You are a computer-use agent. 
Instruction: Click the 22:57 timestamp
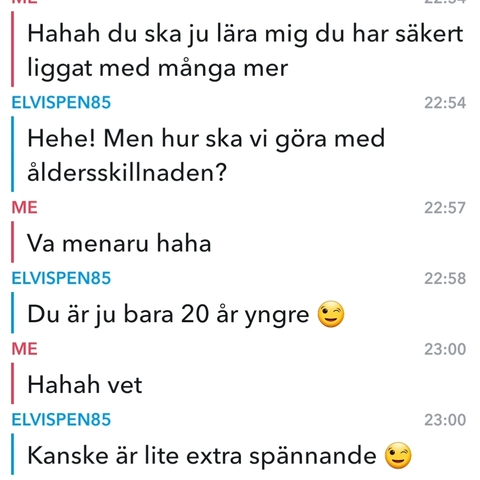coord(445,208)
